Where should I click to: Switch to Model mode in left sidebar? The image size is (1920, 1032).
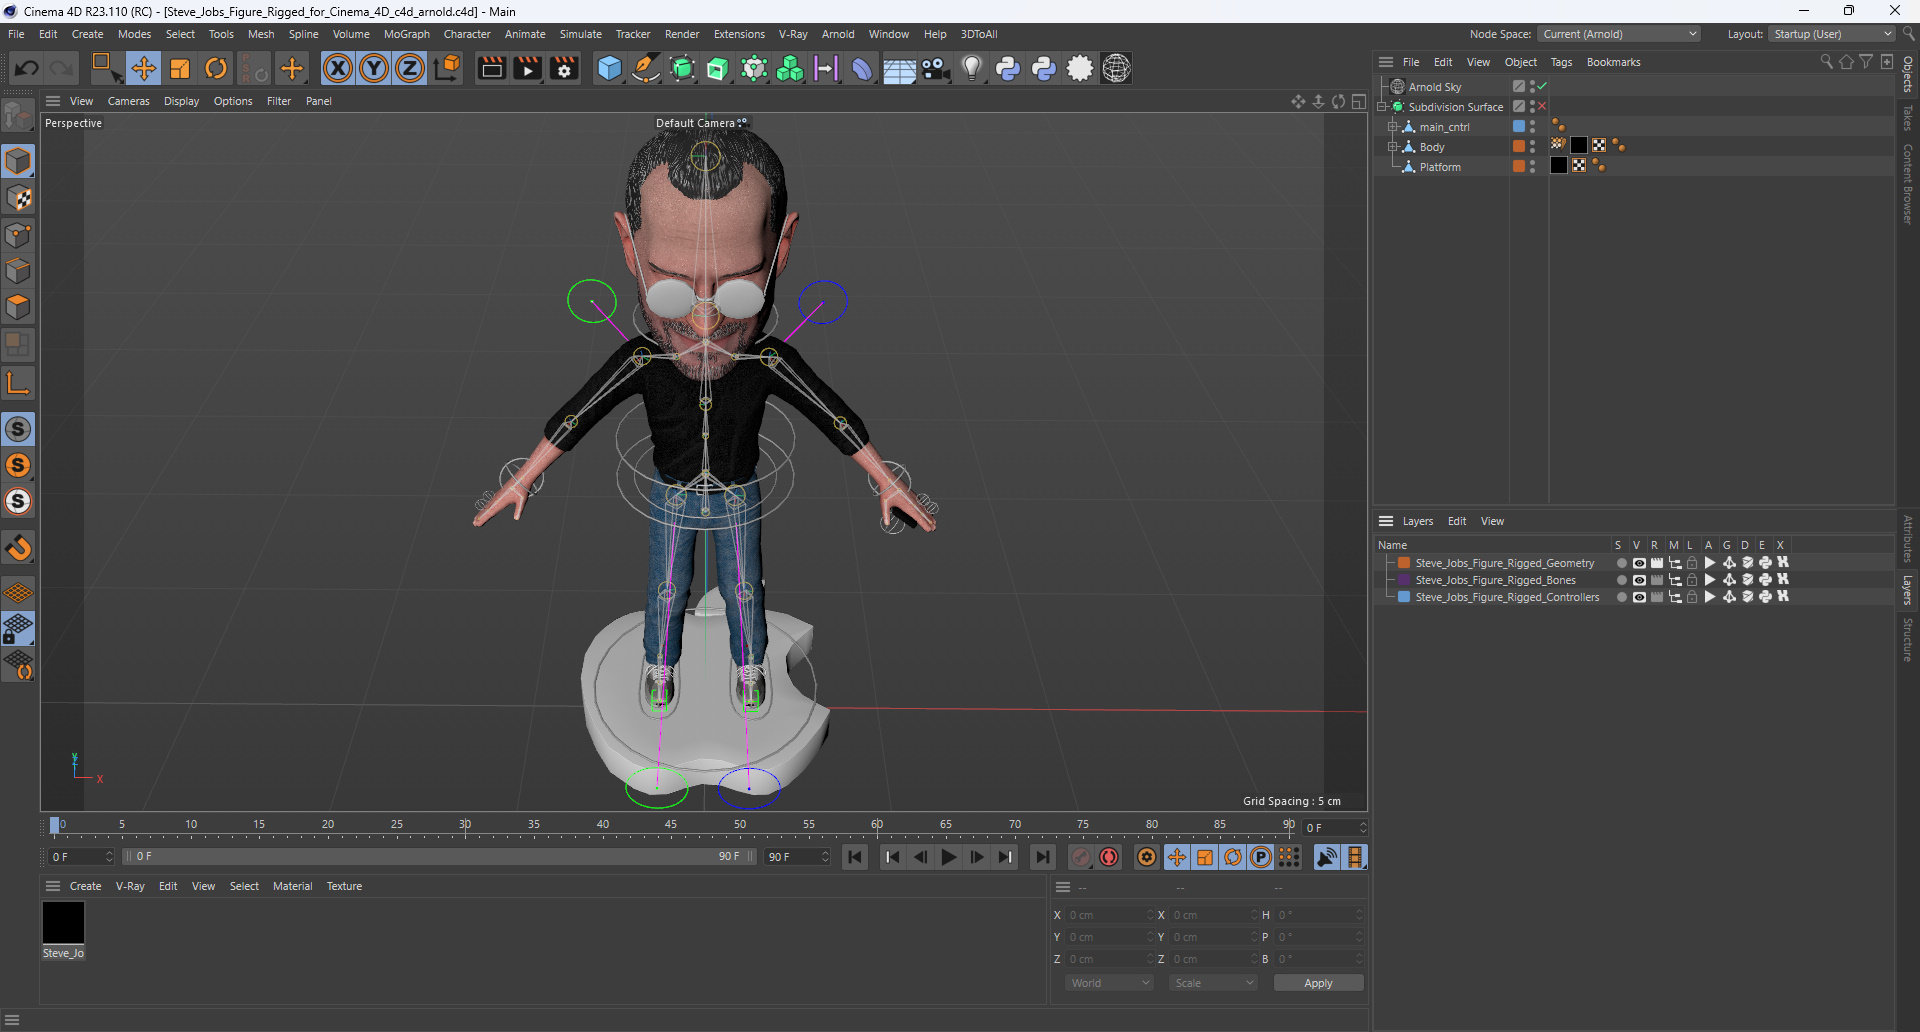coord(18,161)
